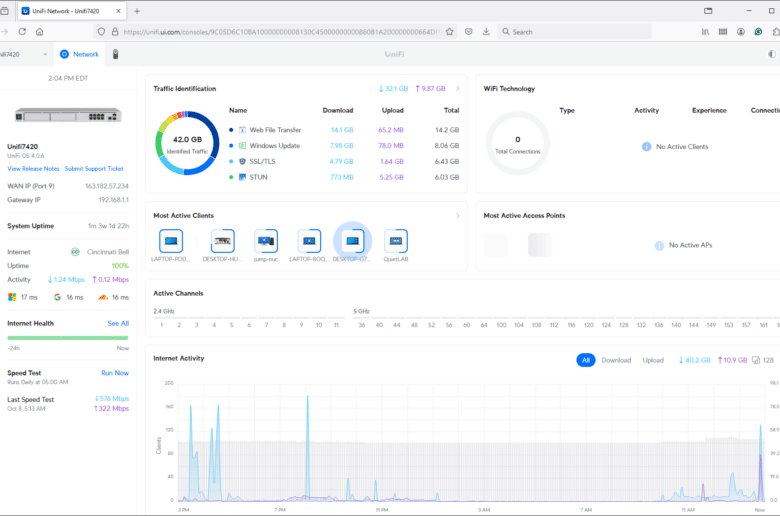Click the Download column header in Traffic Identification
This screenshot has width=780, height=516.
click(x=338, y=110)
